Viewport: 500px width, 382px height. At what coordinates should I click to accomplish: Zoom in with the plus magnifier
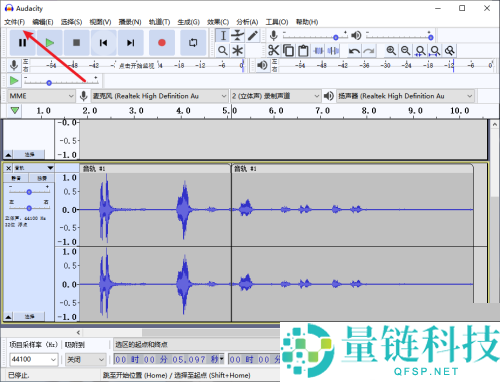pyautogui.click(x=391, y=51)
